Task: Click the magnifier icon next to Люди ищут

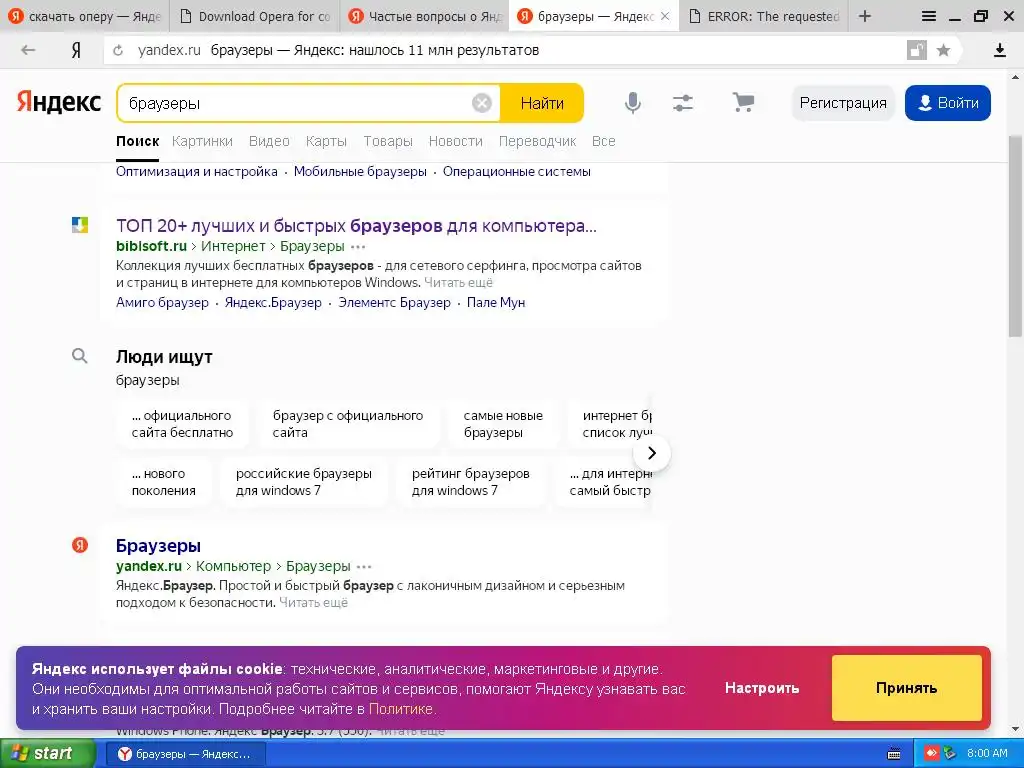Action: [x=80, y=356]
